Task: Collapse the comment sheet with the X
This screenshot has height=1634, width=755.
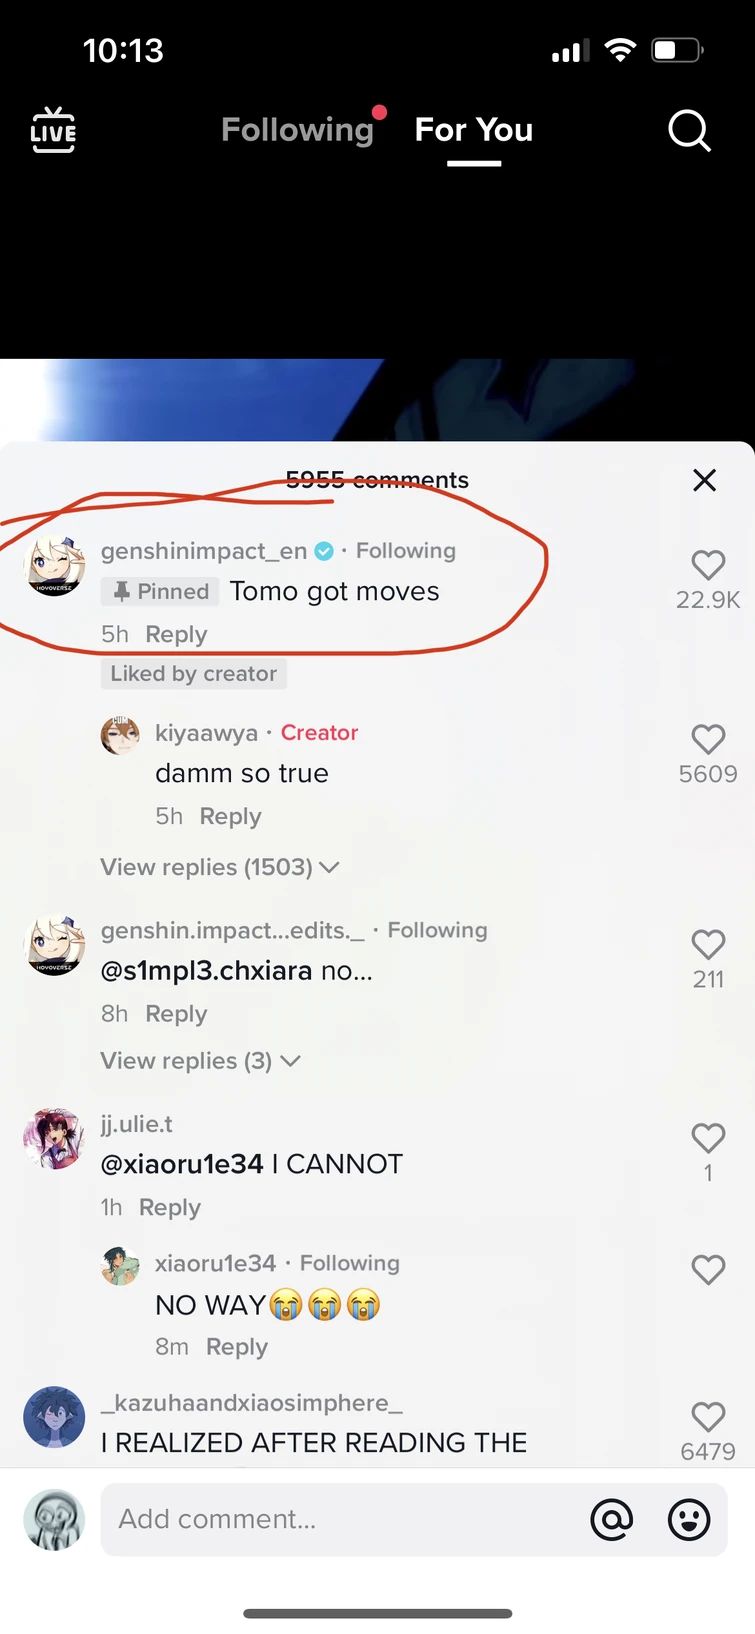Action: tap(704, 480)
